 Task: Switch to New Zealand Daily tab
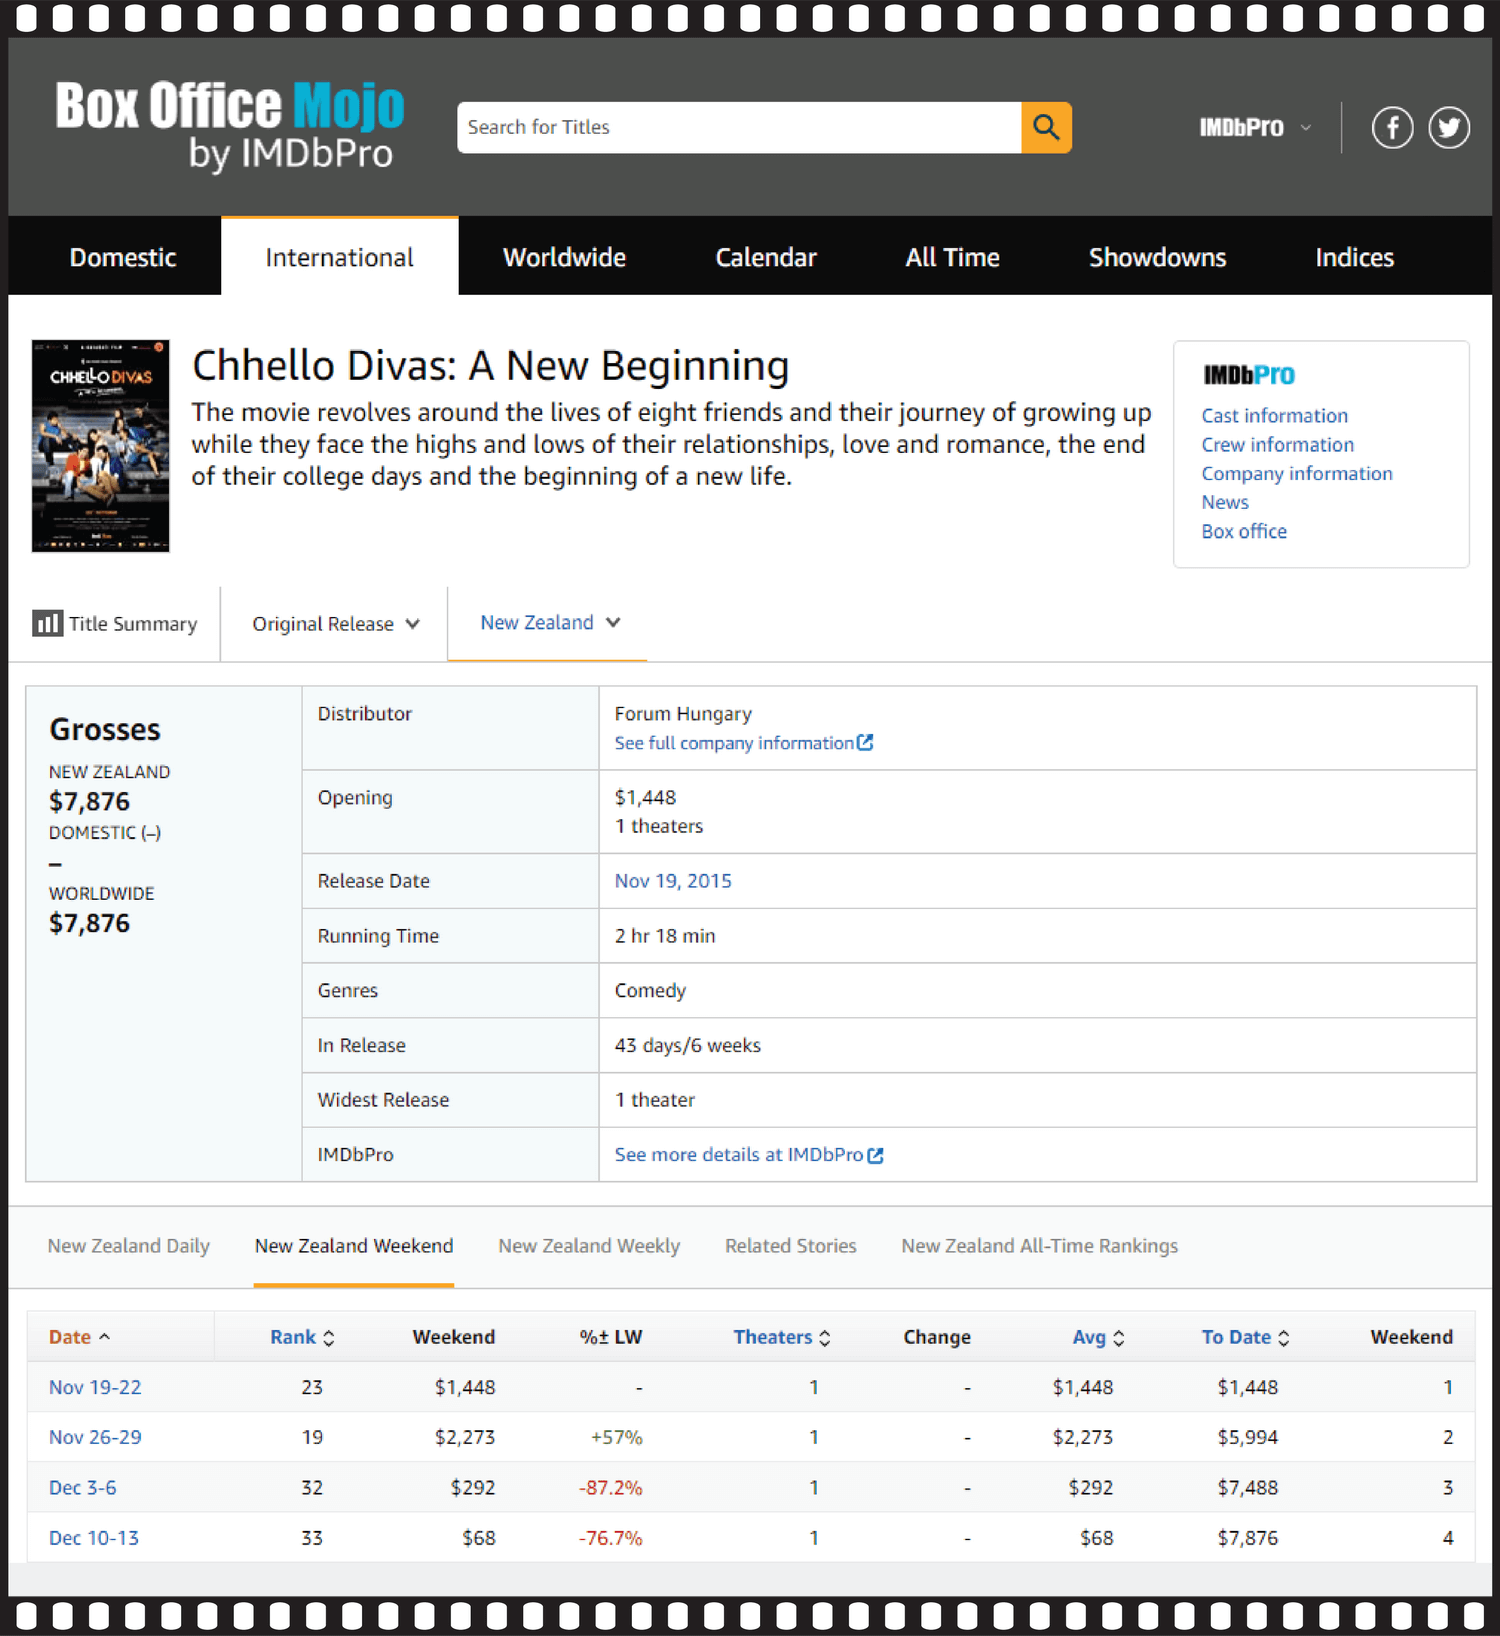pos(129,1246)
